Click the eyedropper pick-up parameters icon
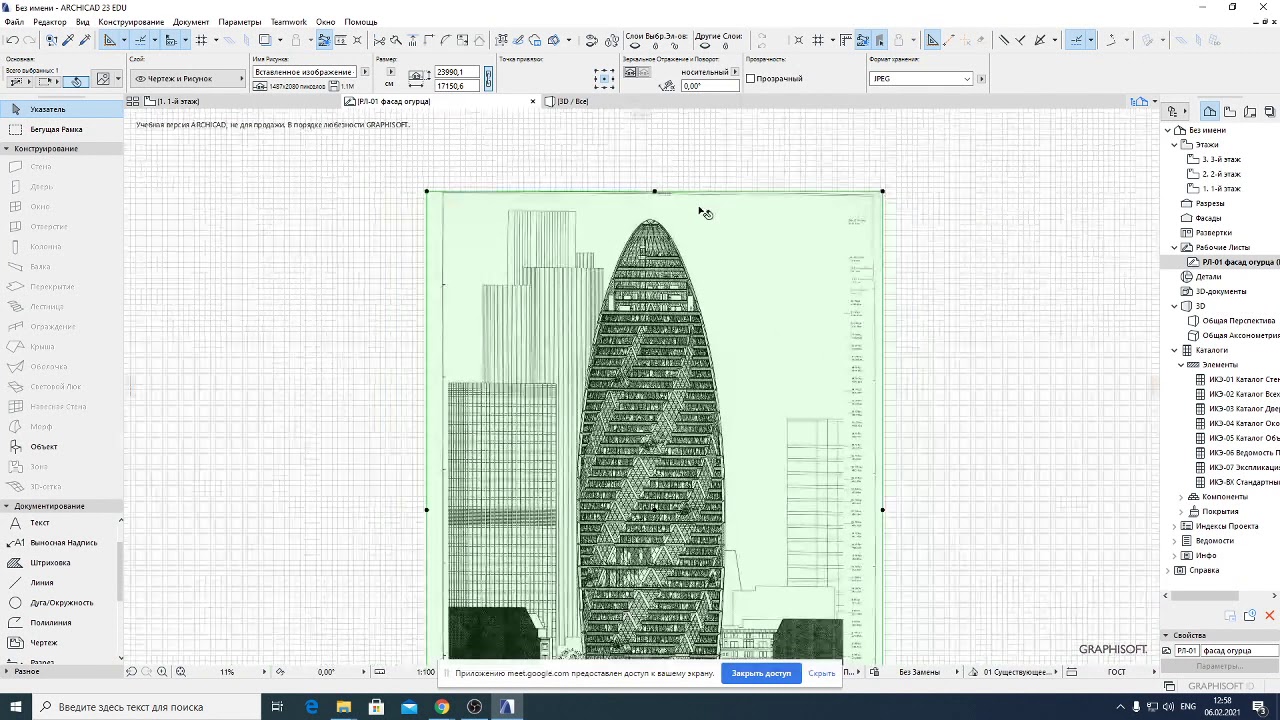 tap(69, 40)
